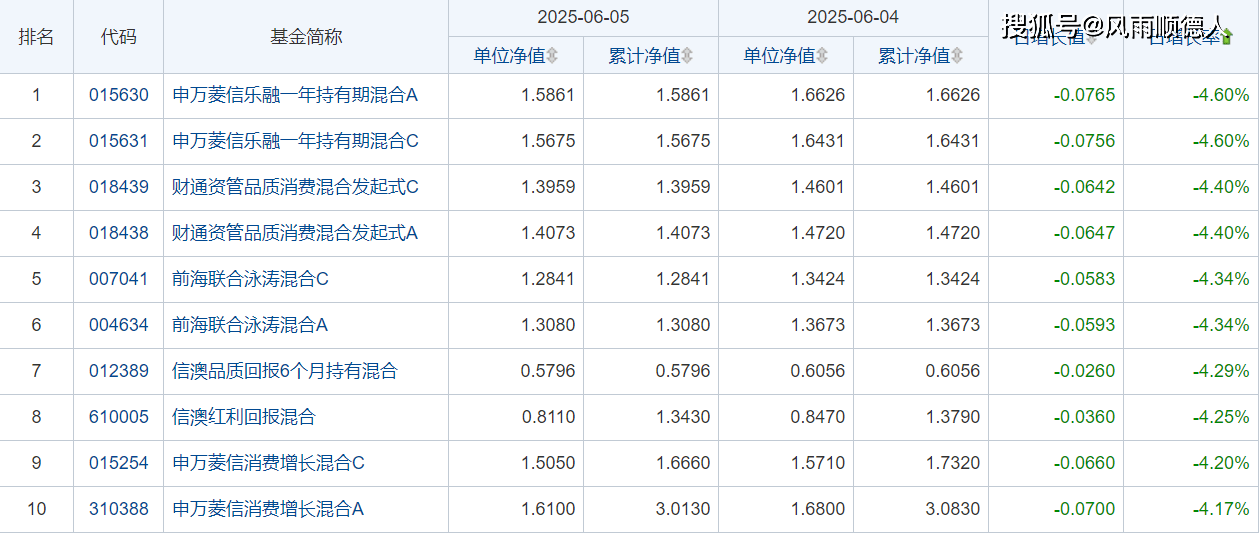The width and height of the screenshot is (1259, 533).
Task: Select daily change -0.0700
Action: point(1084,509)
